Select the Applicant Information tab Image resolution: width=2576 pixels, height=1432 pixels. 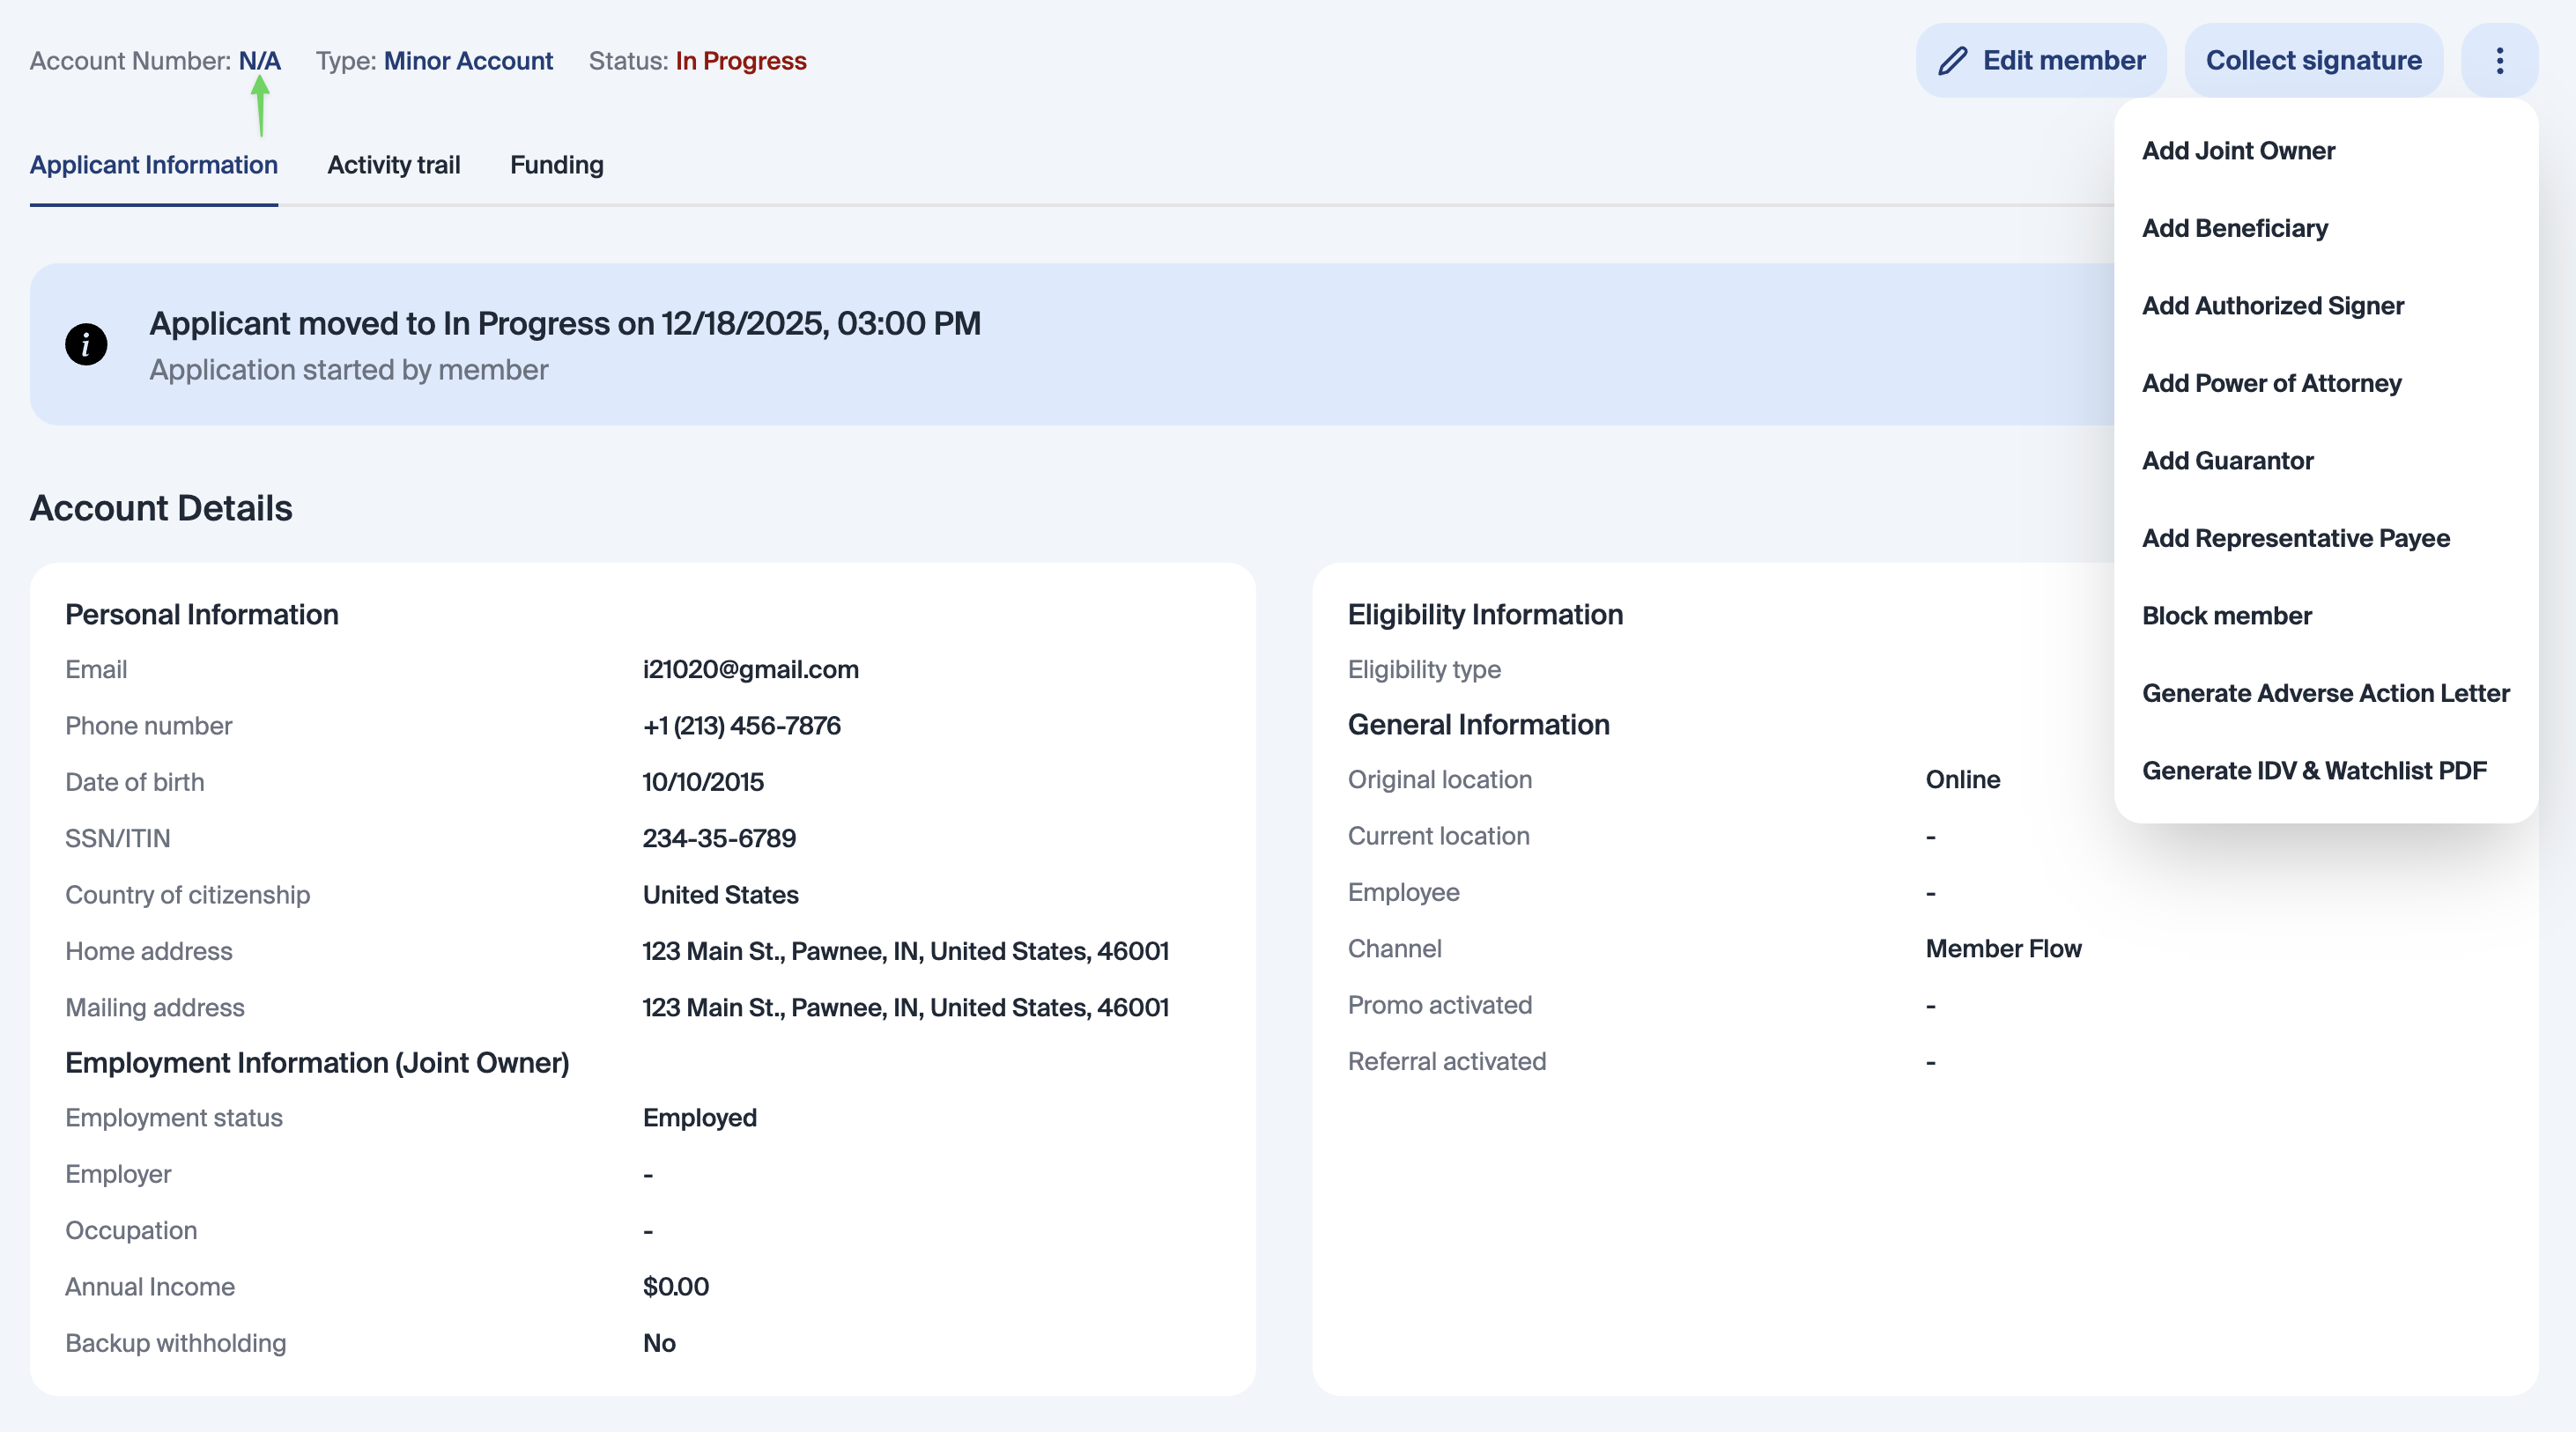click(153, 165)
